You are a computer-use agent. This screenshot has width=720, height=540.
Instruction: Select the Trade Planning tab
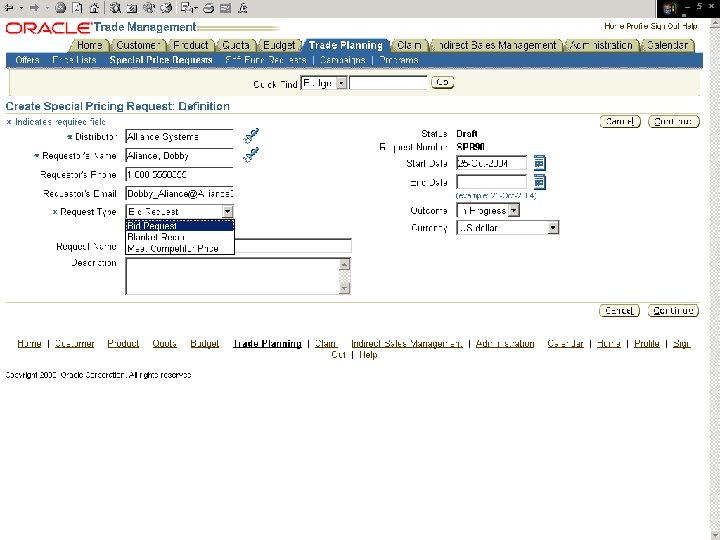(x=345, y=45)
